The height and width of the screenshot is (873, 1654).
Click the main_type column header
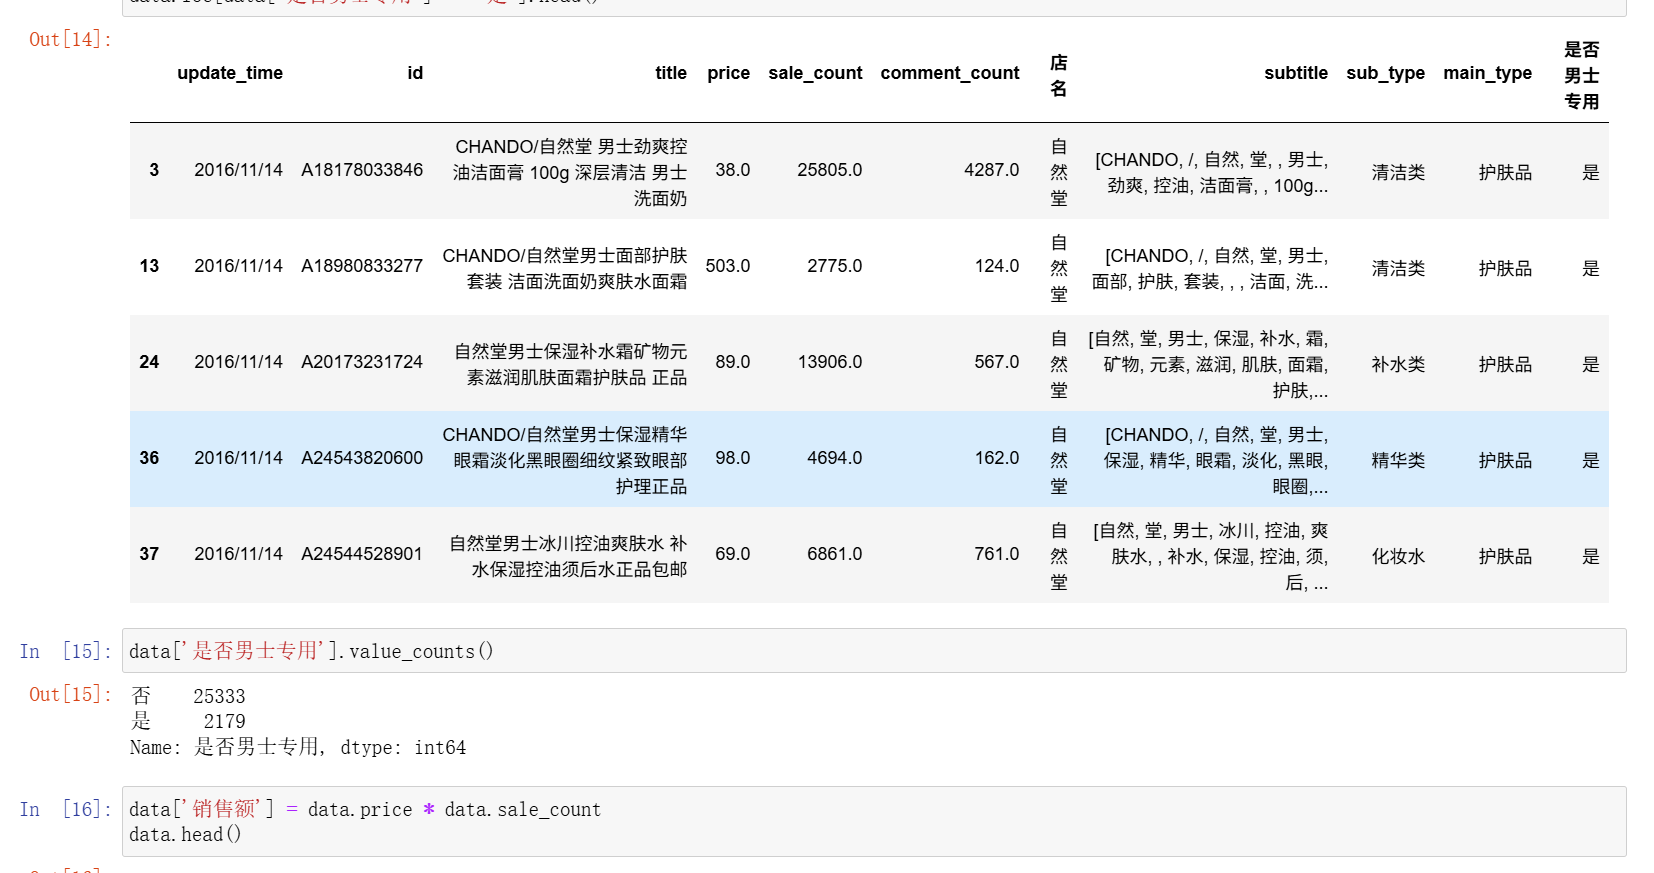point(1487,73)
